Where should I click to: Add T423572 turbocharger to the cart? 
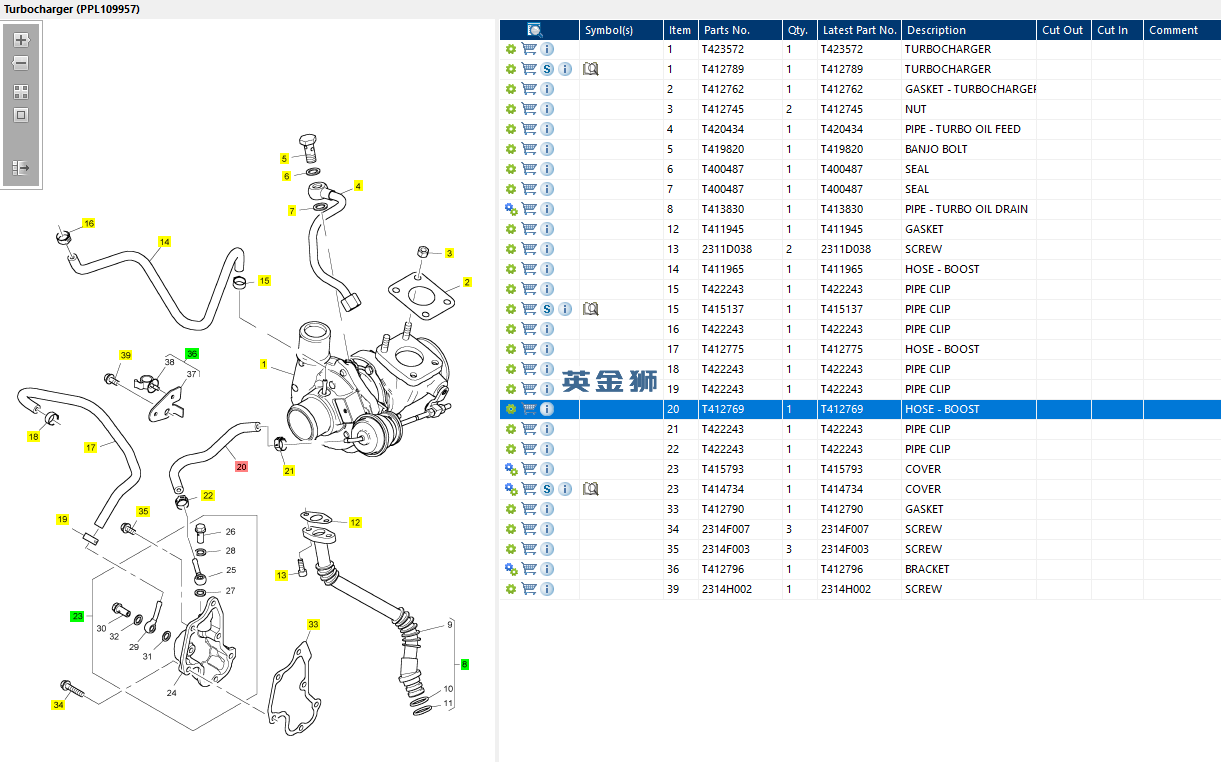tap(529, 49)
